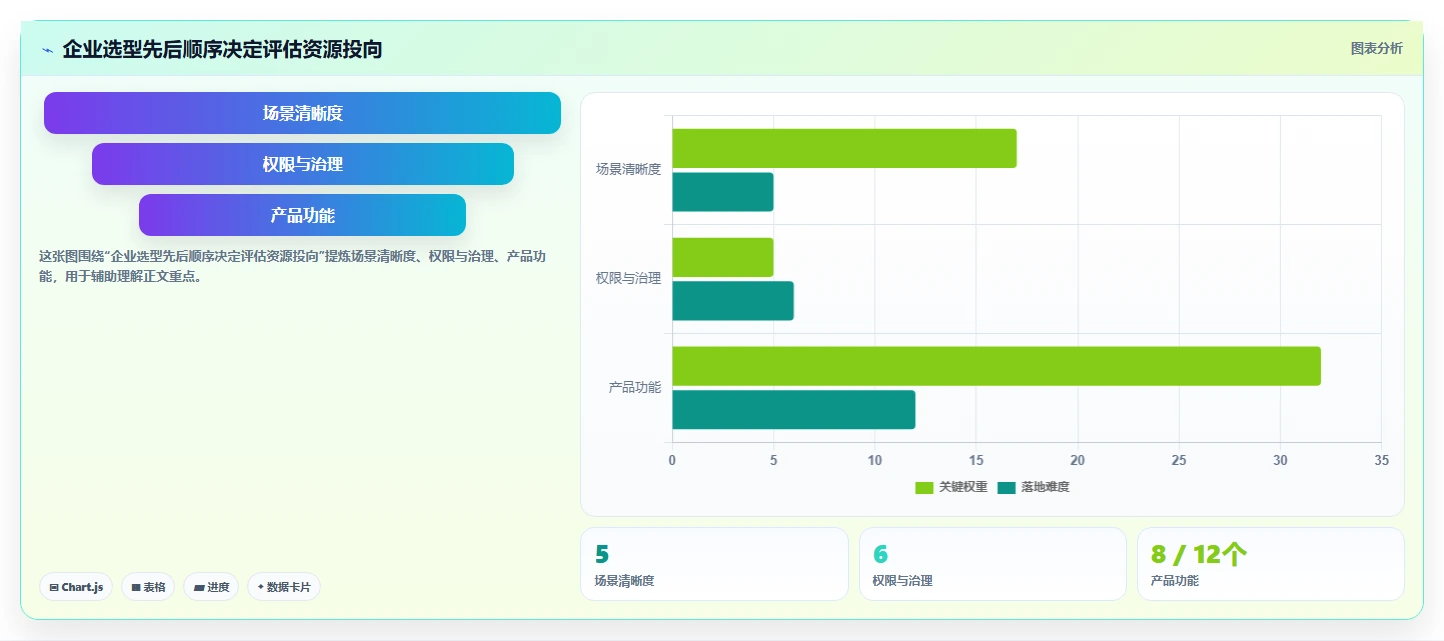Click the x-axis tick value 20
The width and height of the screenshot is (1444, 641).
pos(1077,460)
